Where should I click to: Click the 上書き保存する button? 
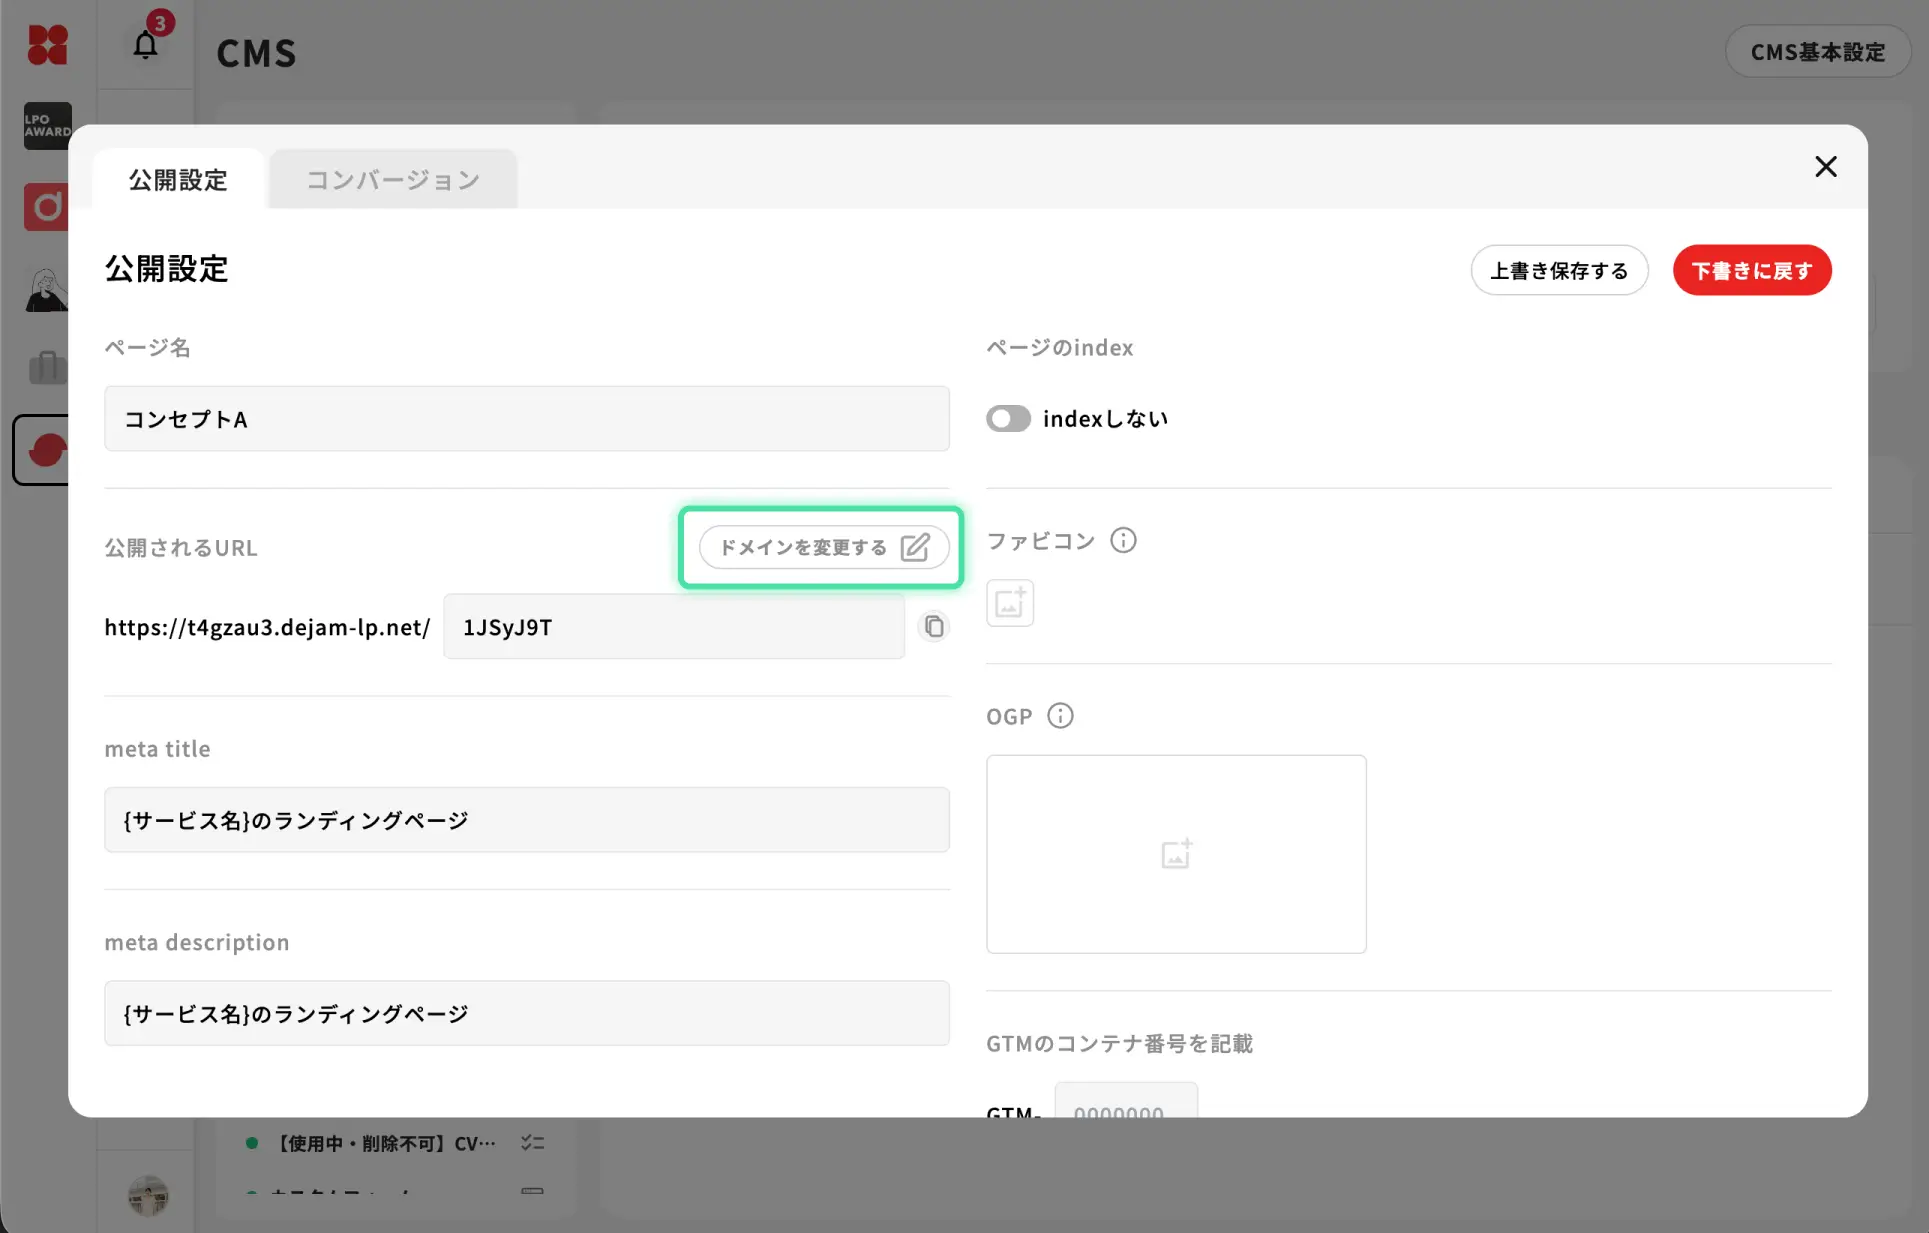(x=1558, y=271)
